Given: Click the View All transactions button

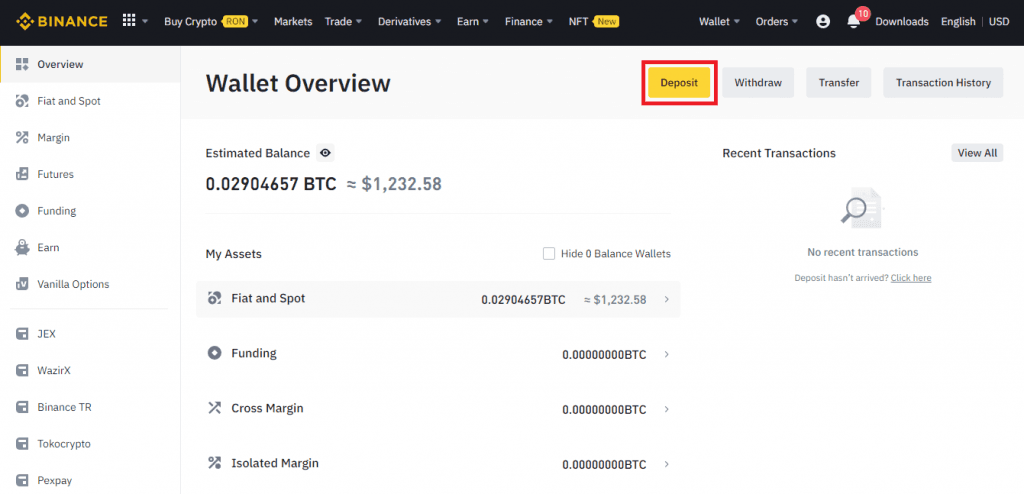Looking at the screenshot, I should pos(976,153).
